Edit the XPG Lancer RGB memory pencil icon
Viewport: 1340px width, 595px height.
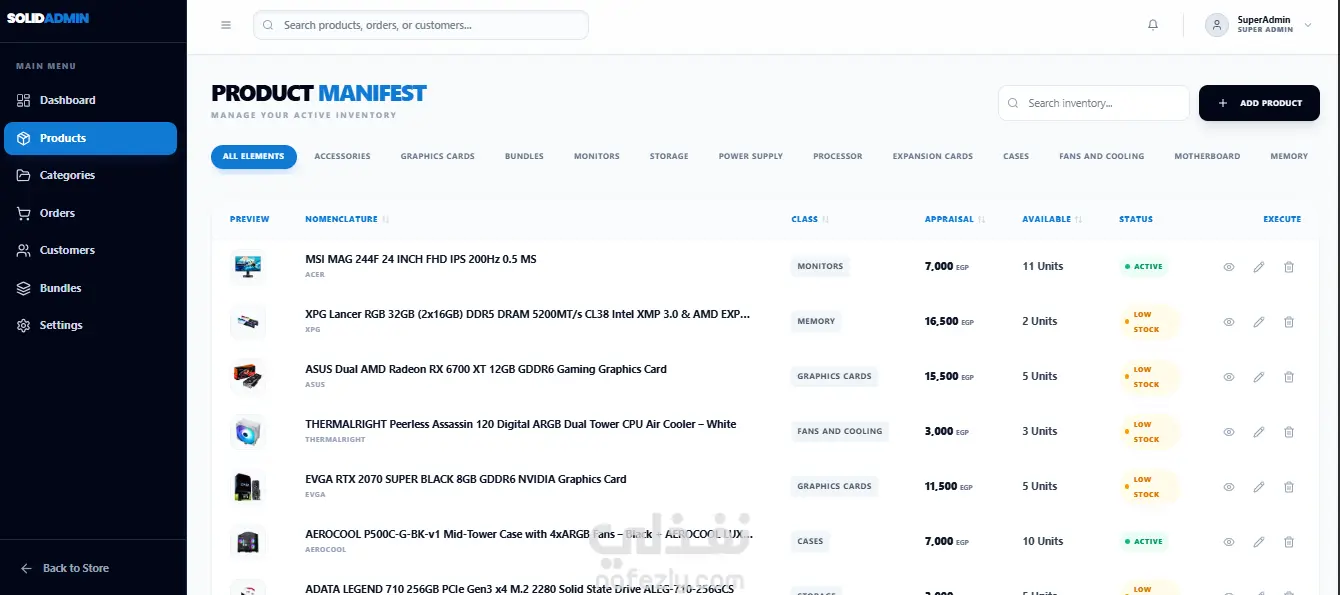click(x=1259, y=322)
